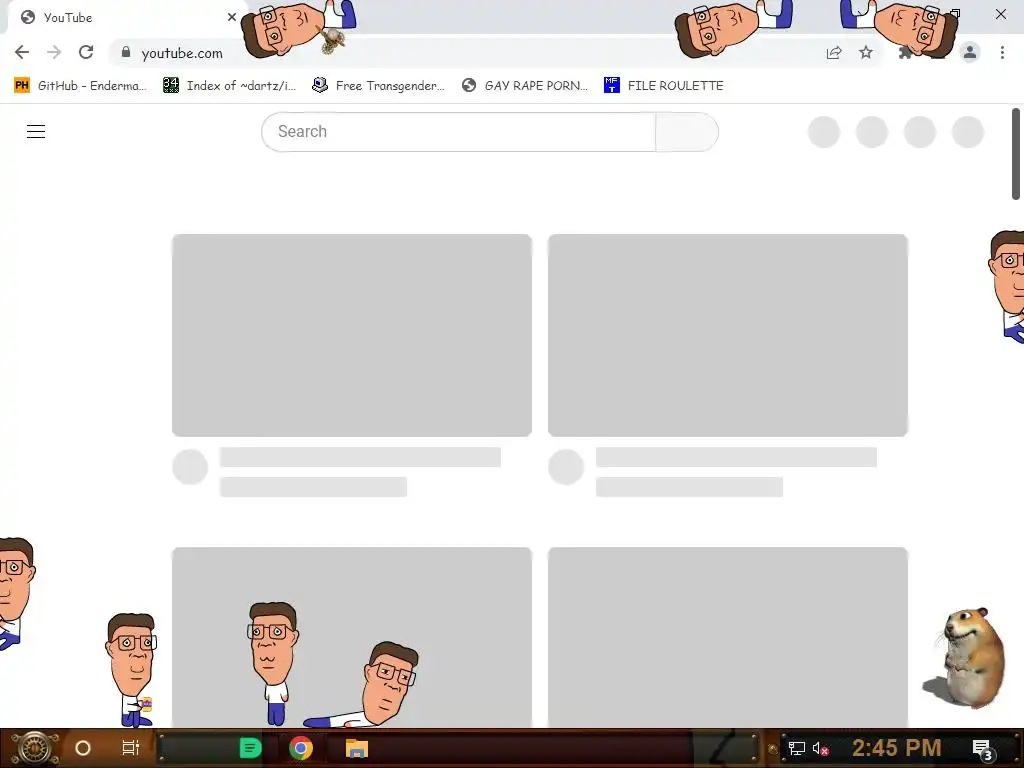Open the green notes app on taskbar
Viewport: 1024px width, 768px height.
coord(250,748)
